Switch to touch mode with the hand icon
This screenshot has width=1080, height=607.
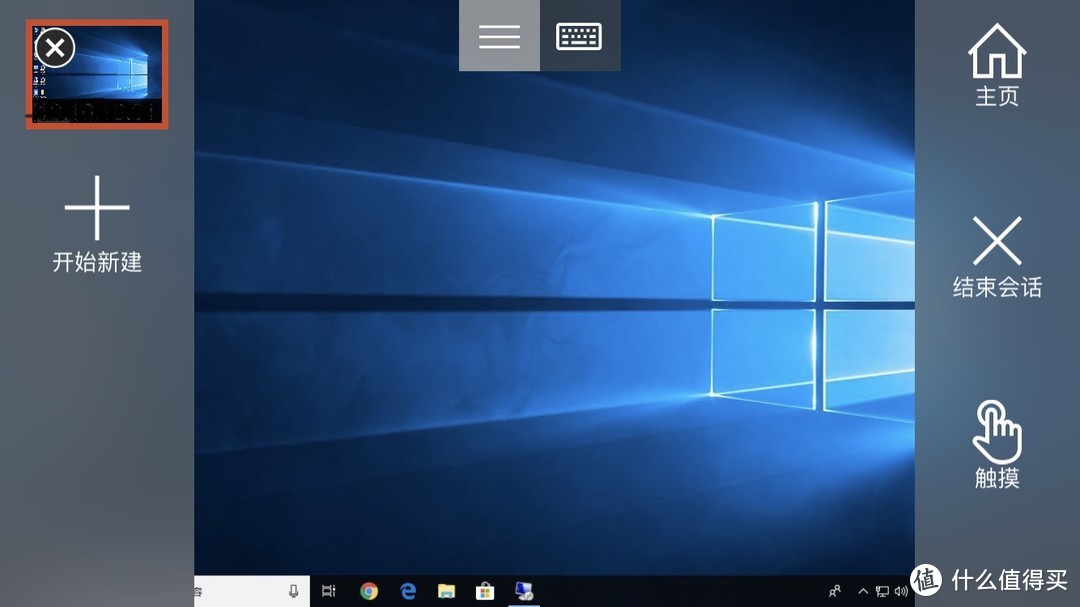[x=997, y=431]
